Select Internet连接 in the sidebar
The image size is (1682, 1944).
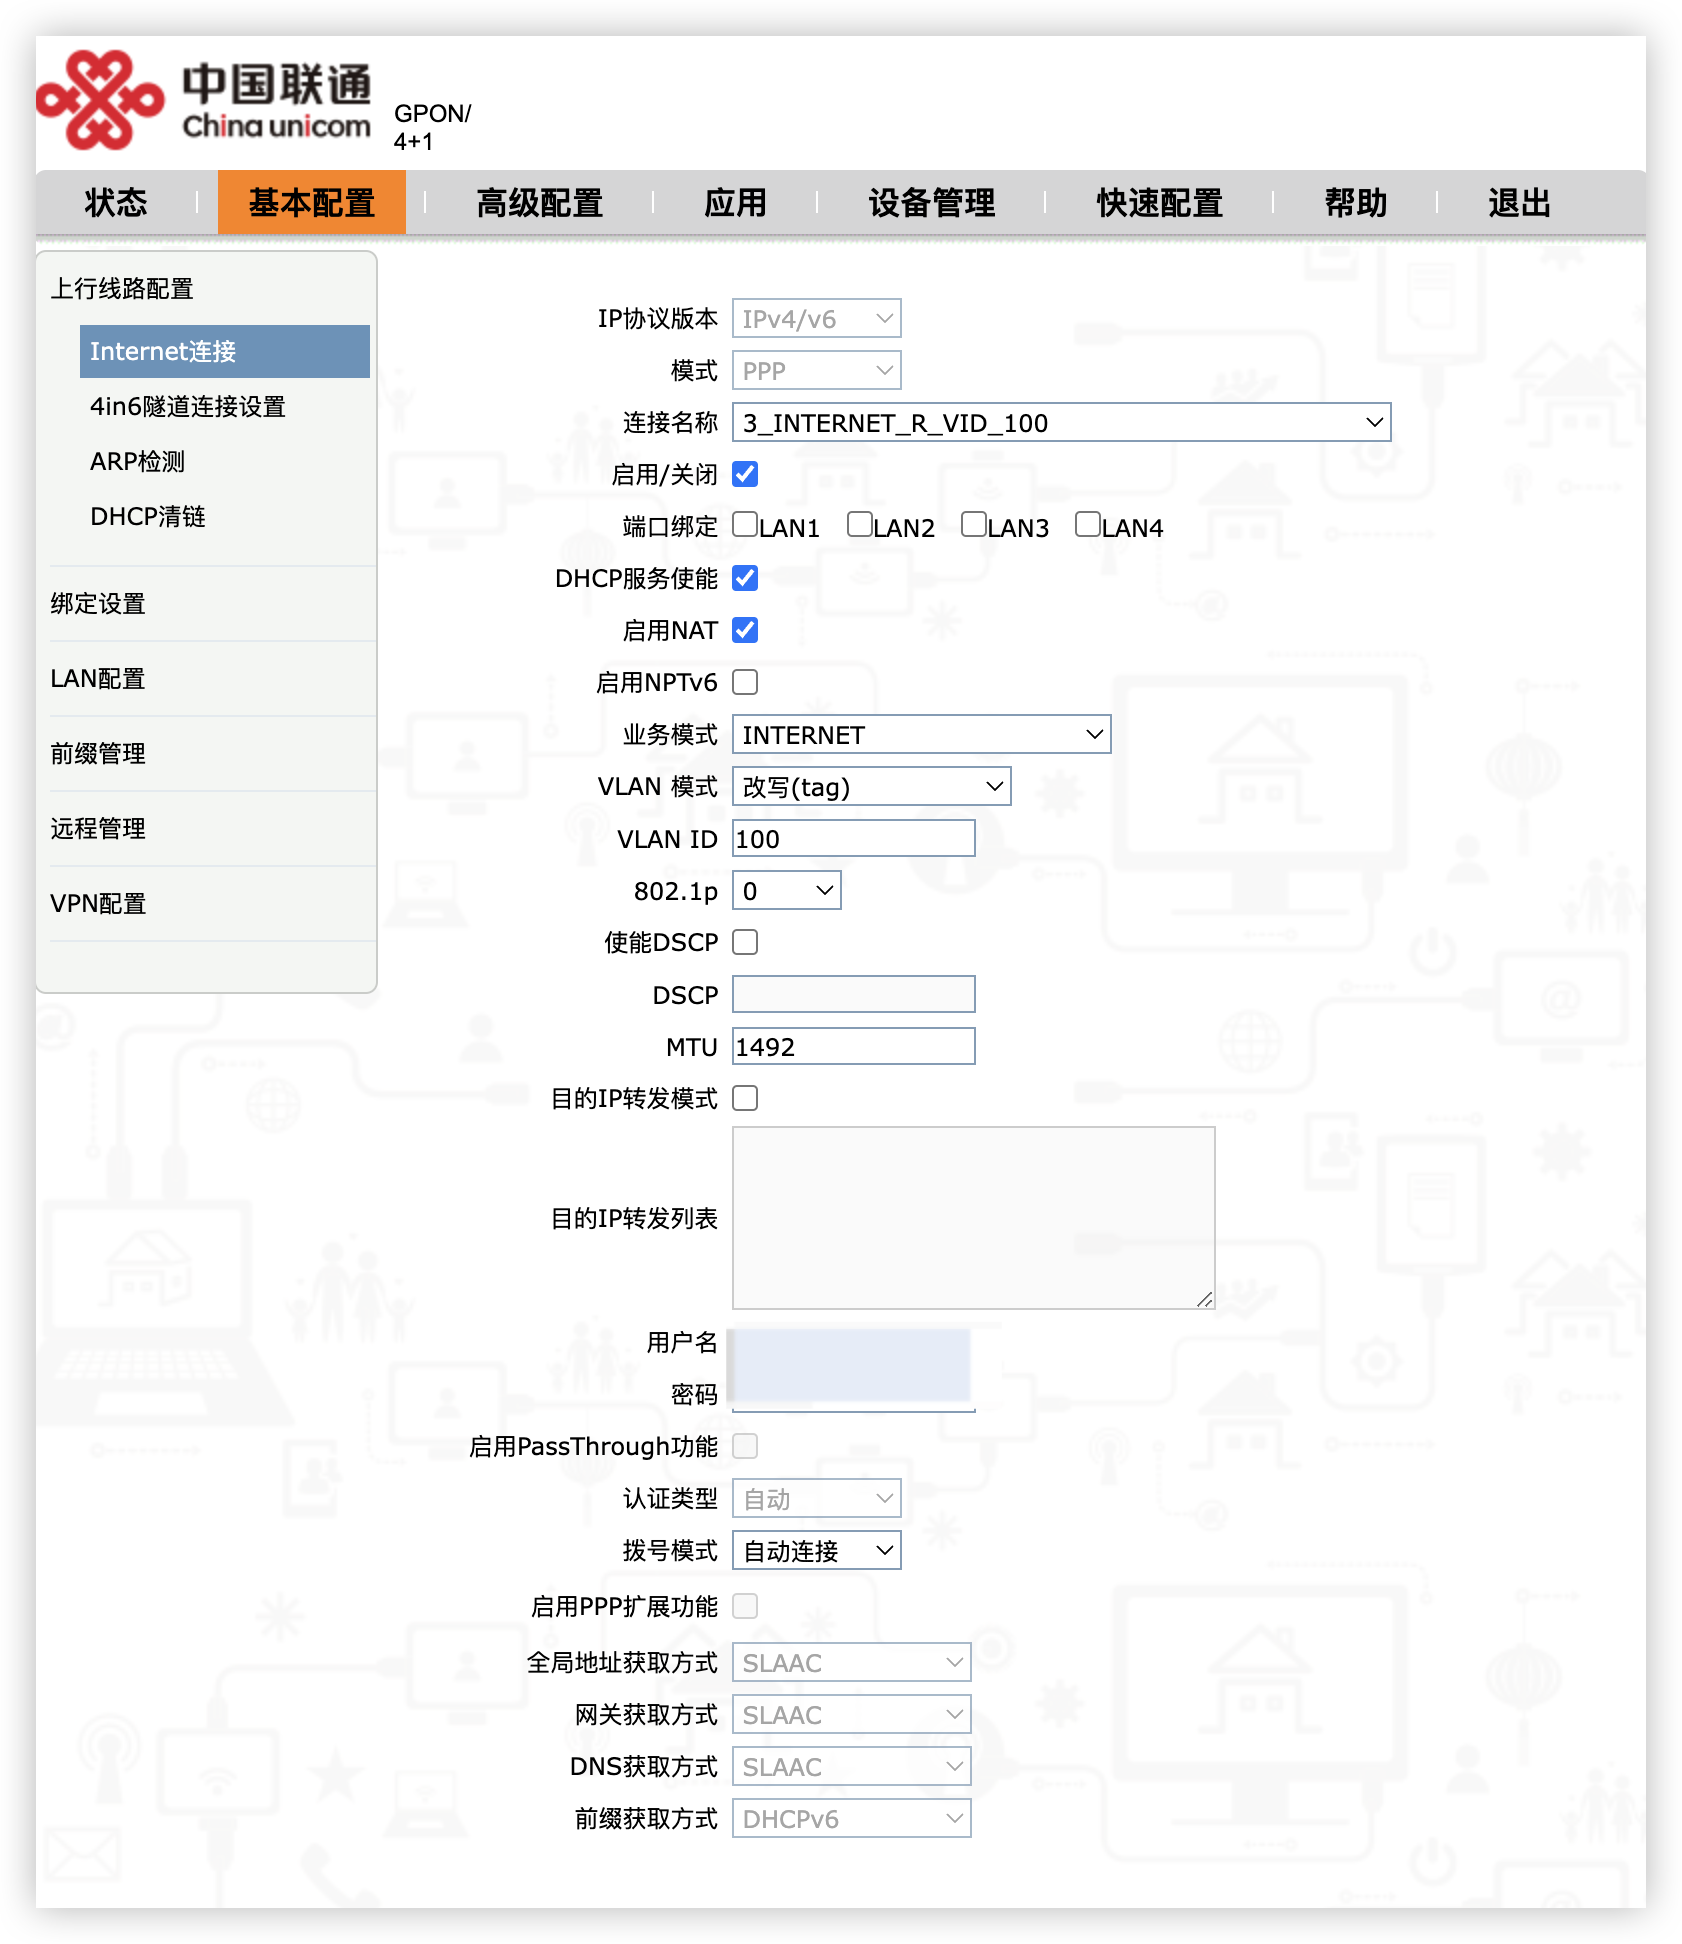tap(225, 351)
